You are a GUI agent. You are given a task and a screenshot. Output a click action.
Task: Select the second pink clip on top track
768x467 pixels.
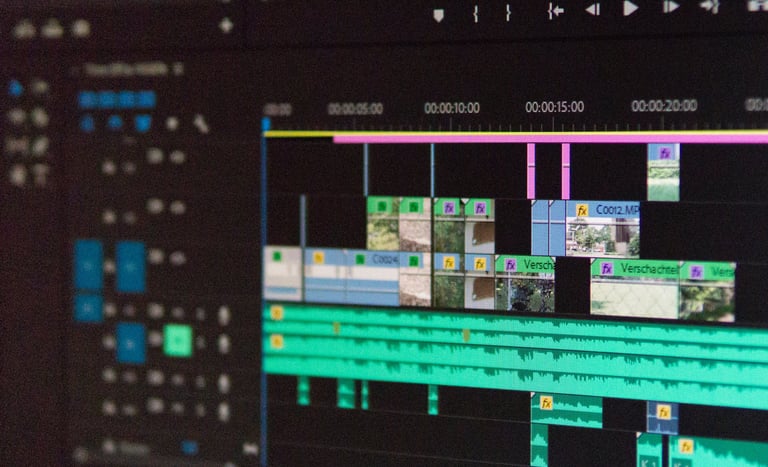pos(566,172)
